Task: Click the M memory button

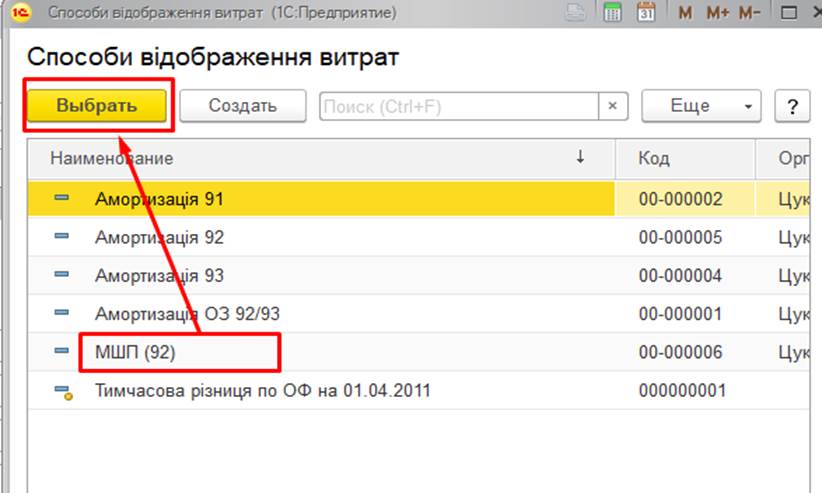Action: (685, 13)
